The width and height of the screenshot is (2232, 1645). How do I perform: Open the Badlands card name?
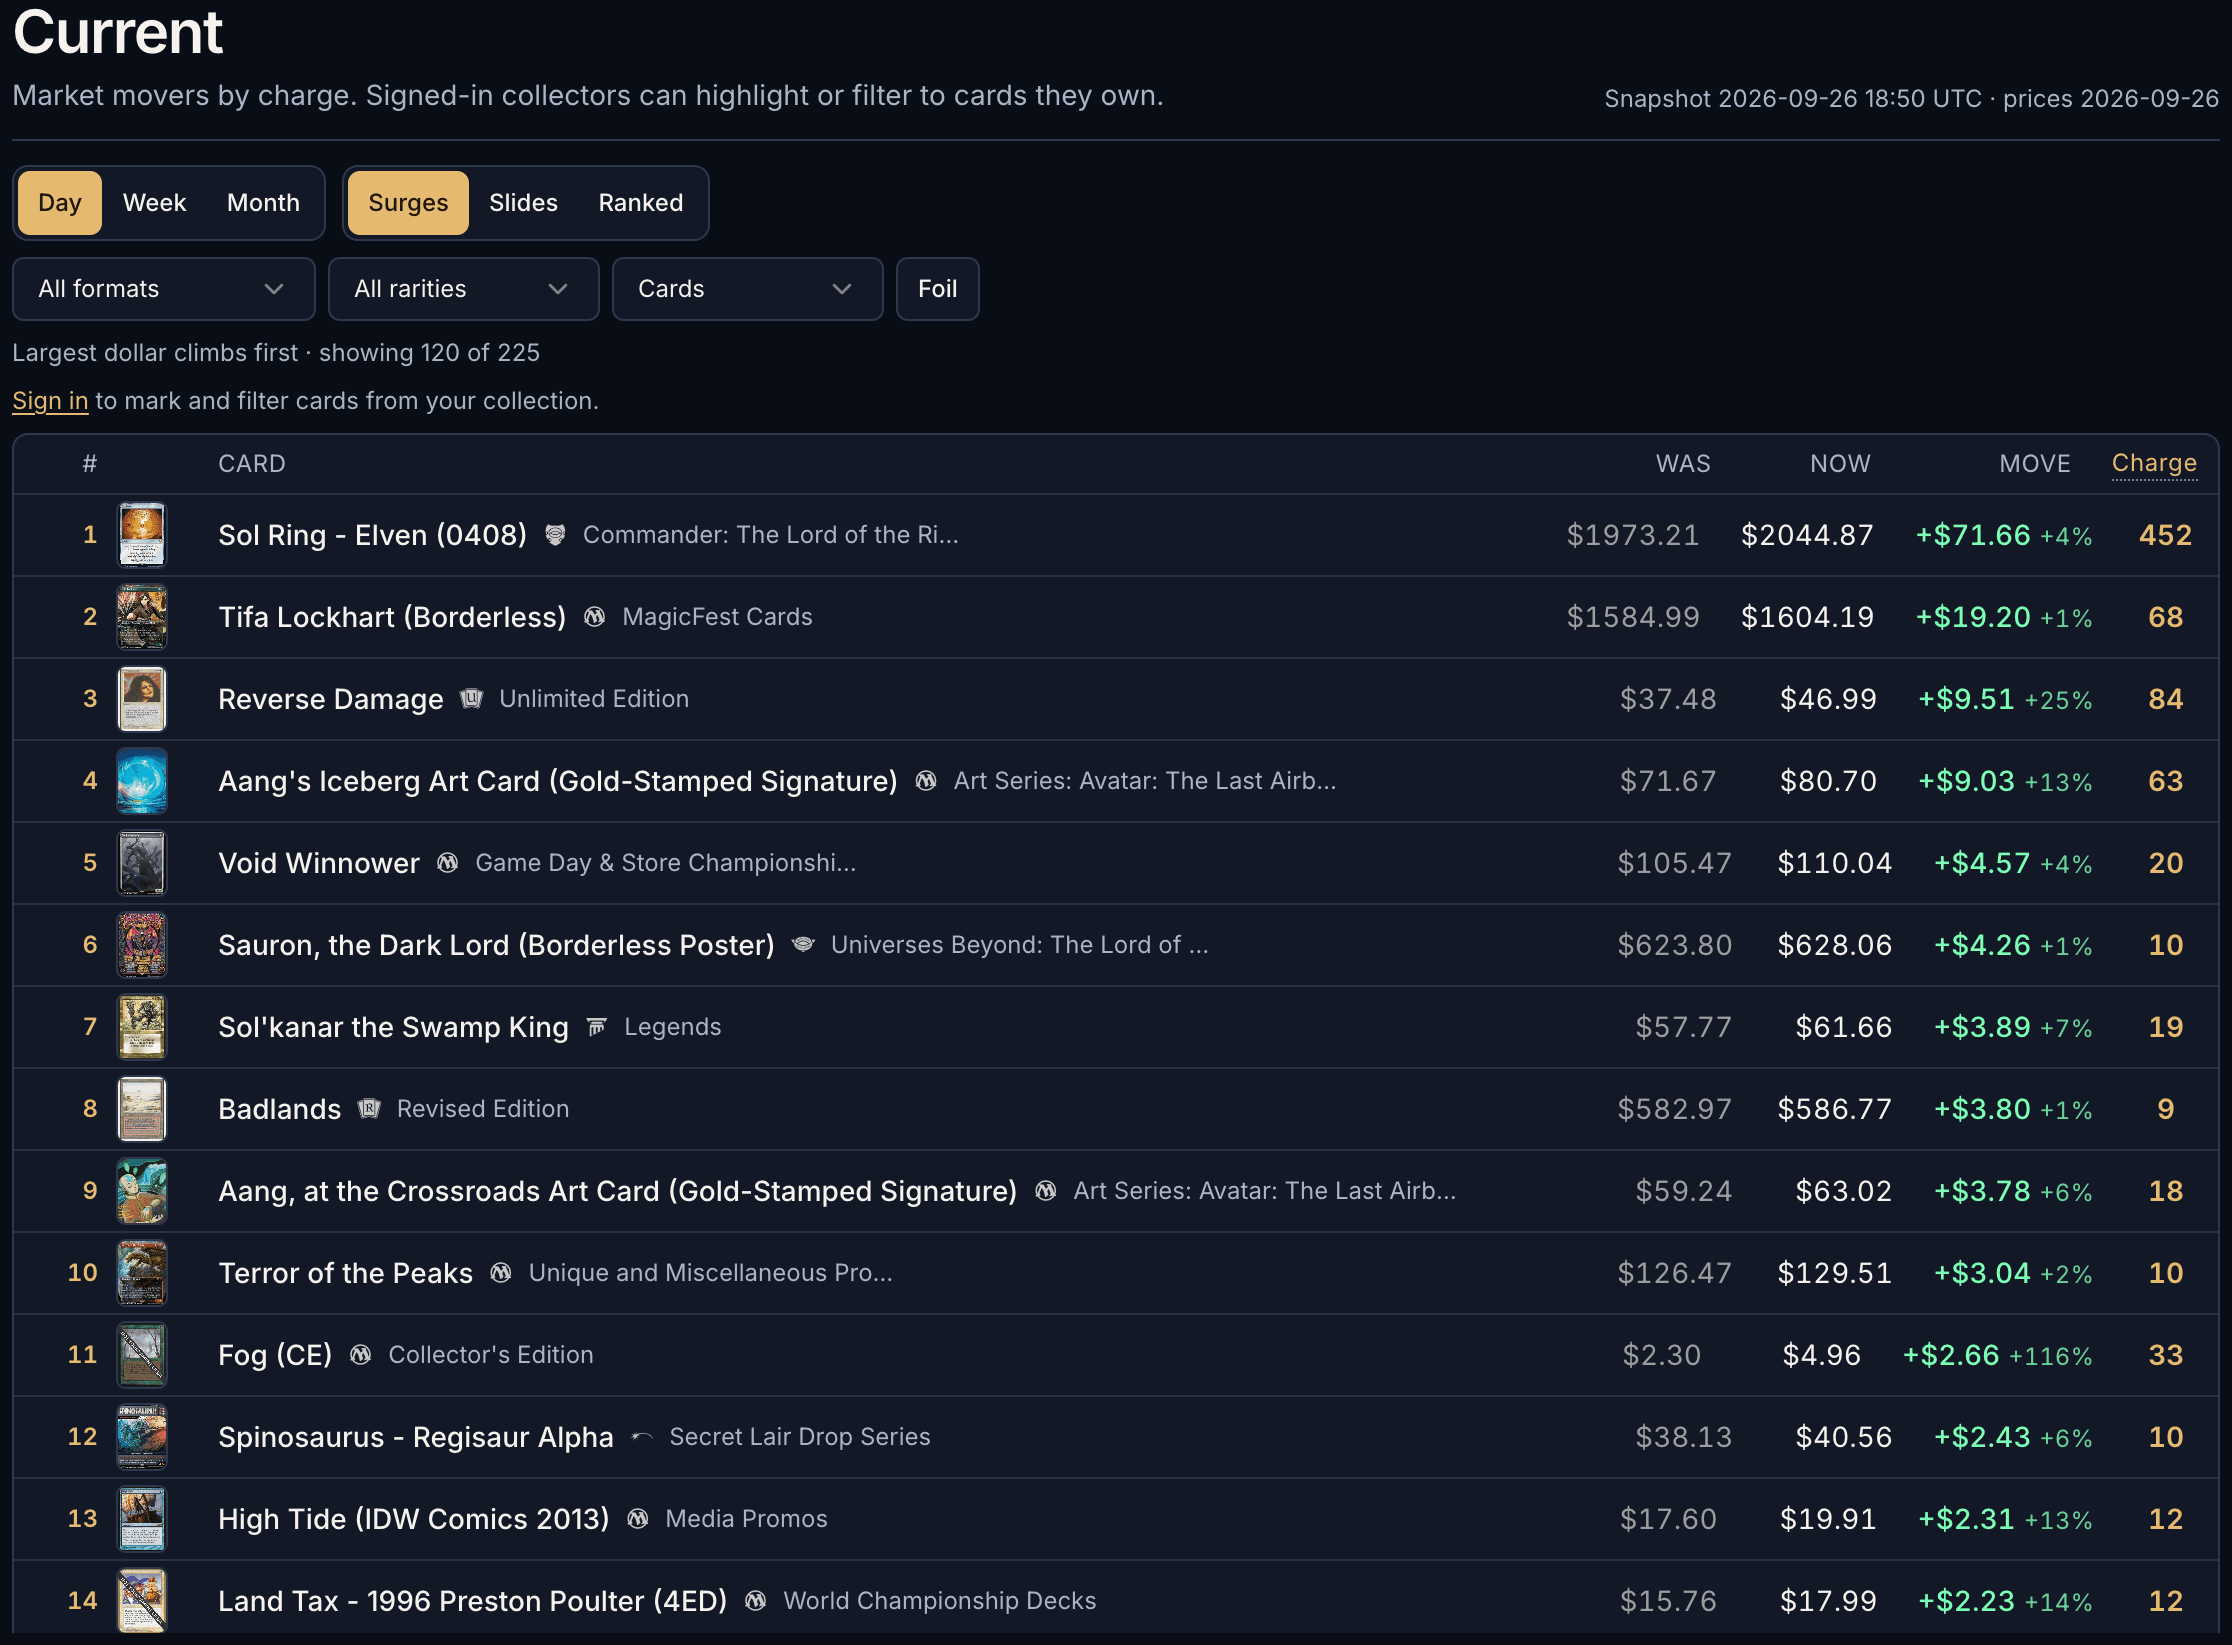(x=280, y=1109)
